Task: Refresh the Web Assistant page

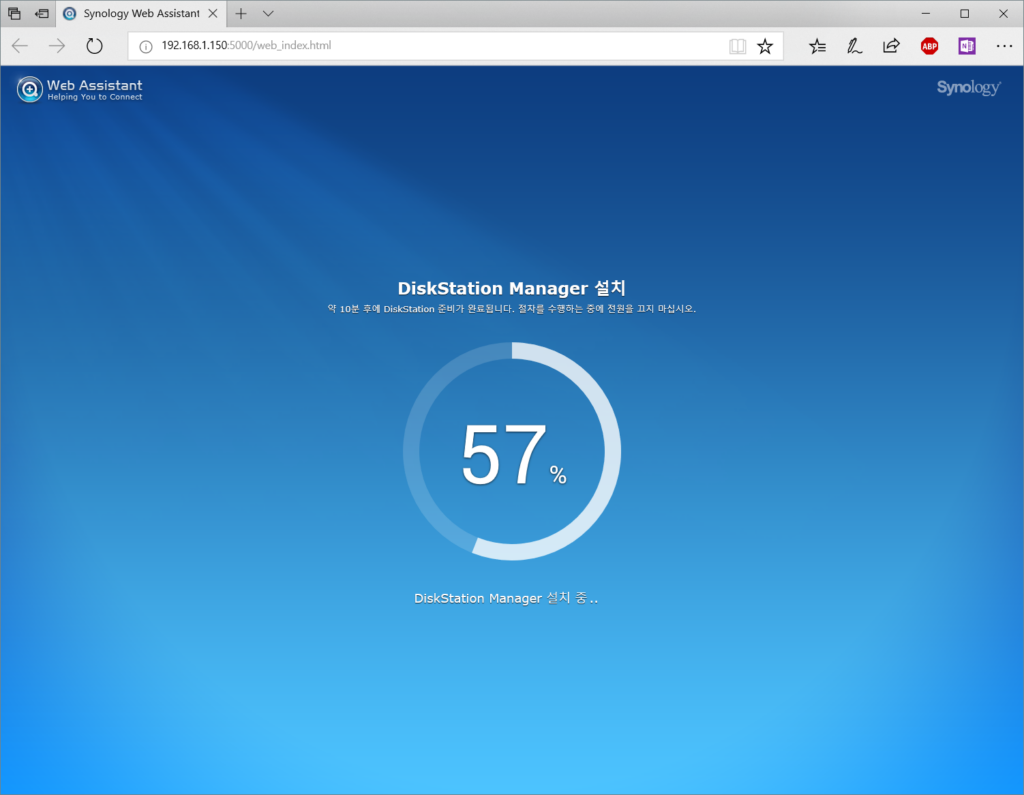Action: pos(95,46)
